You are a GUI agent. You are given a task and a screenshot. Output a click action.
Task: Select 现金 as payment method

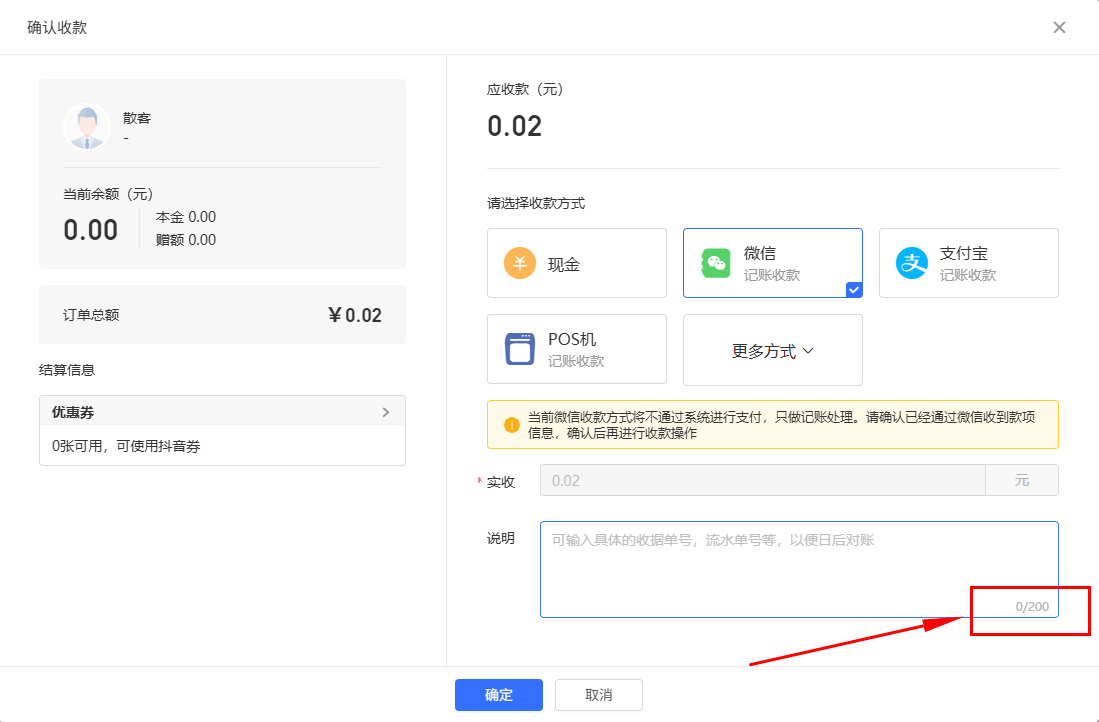coord(576,264)
